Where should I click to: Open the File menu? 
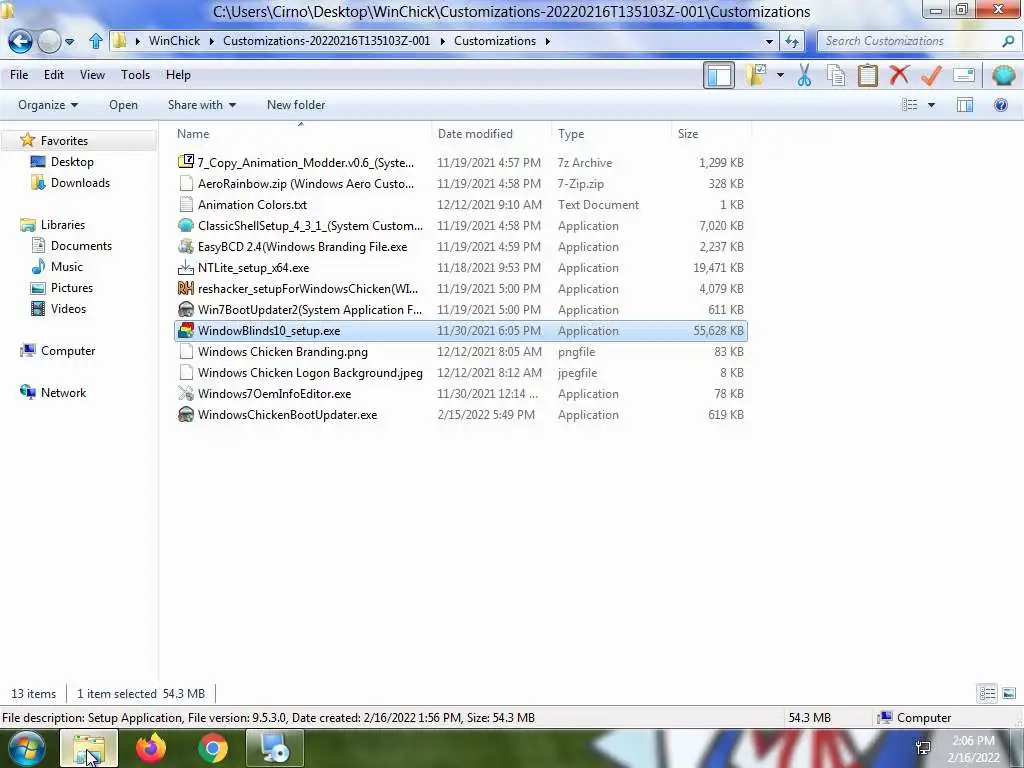19,75
